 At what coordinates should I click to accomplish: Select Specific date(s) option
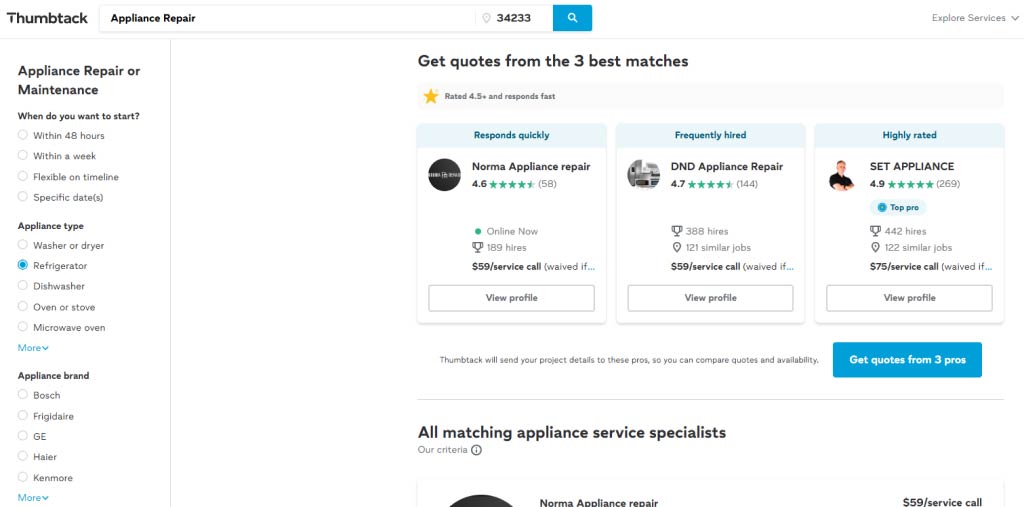[23, 197]
